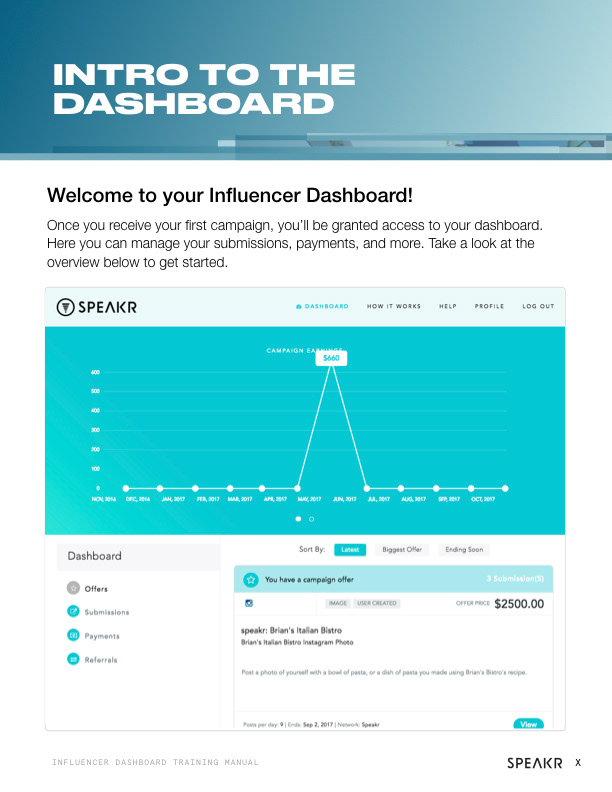
Task: Click the 3 Submission(s) link
Action: 515,578
